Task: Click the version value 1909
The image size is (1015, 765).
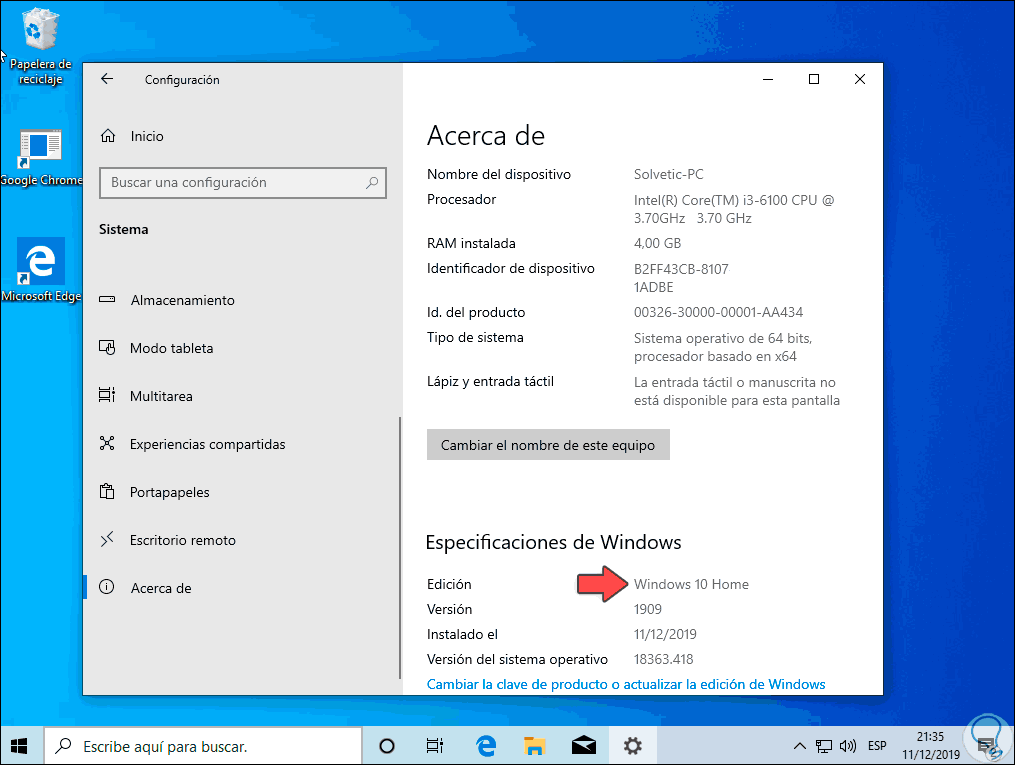Action: pyautogui.click(x=648, y=609)
